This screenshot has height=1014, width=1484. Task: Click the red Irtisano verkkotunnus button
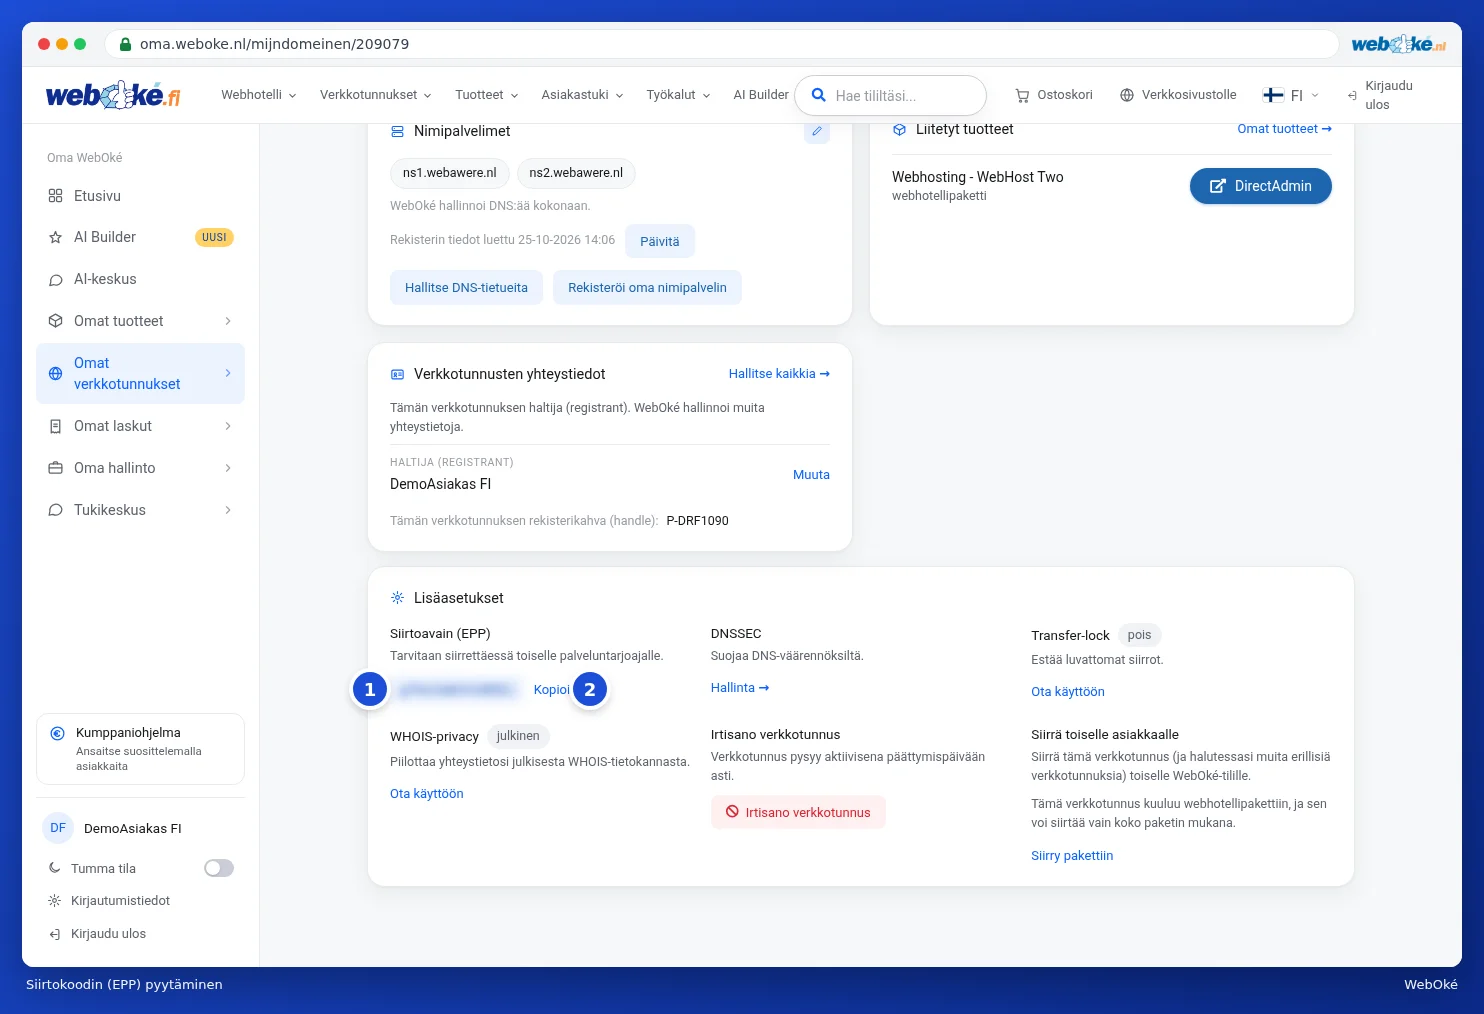tap(798, 812)
